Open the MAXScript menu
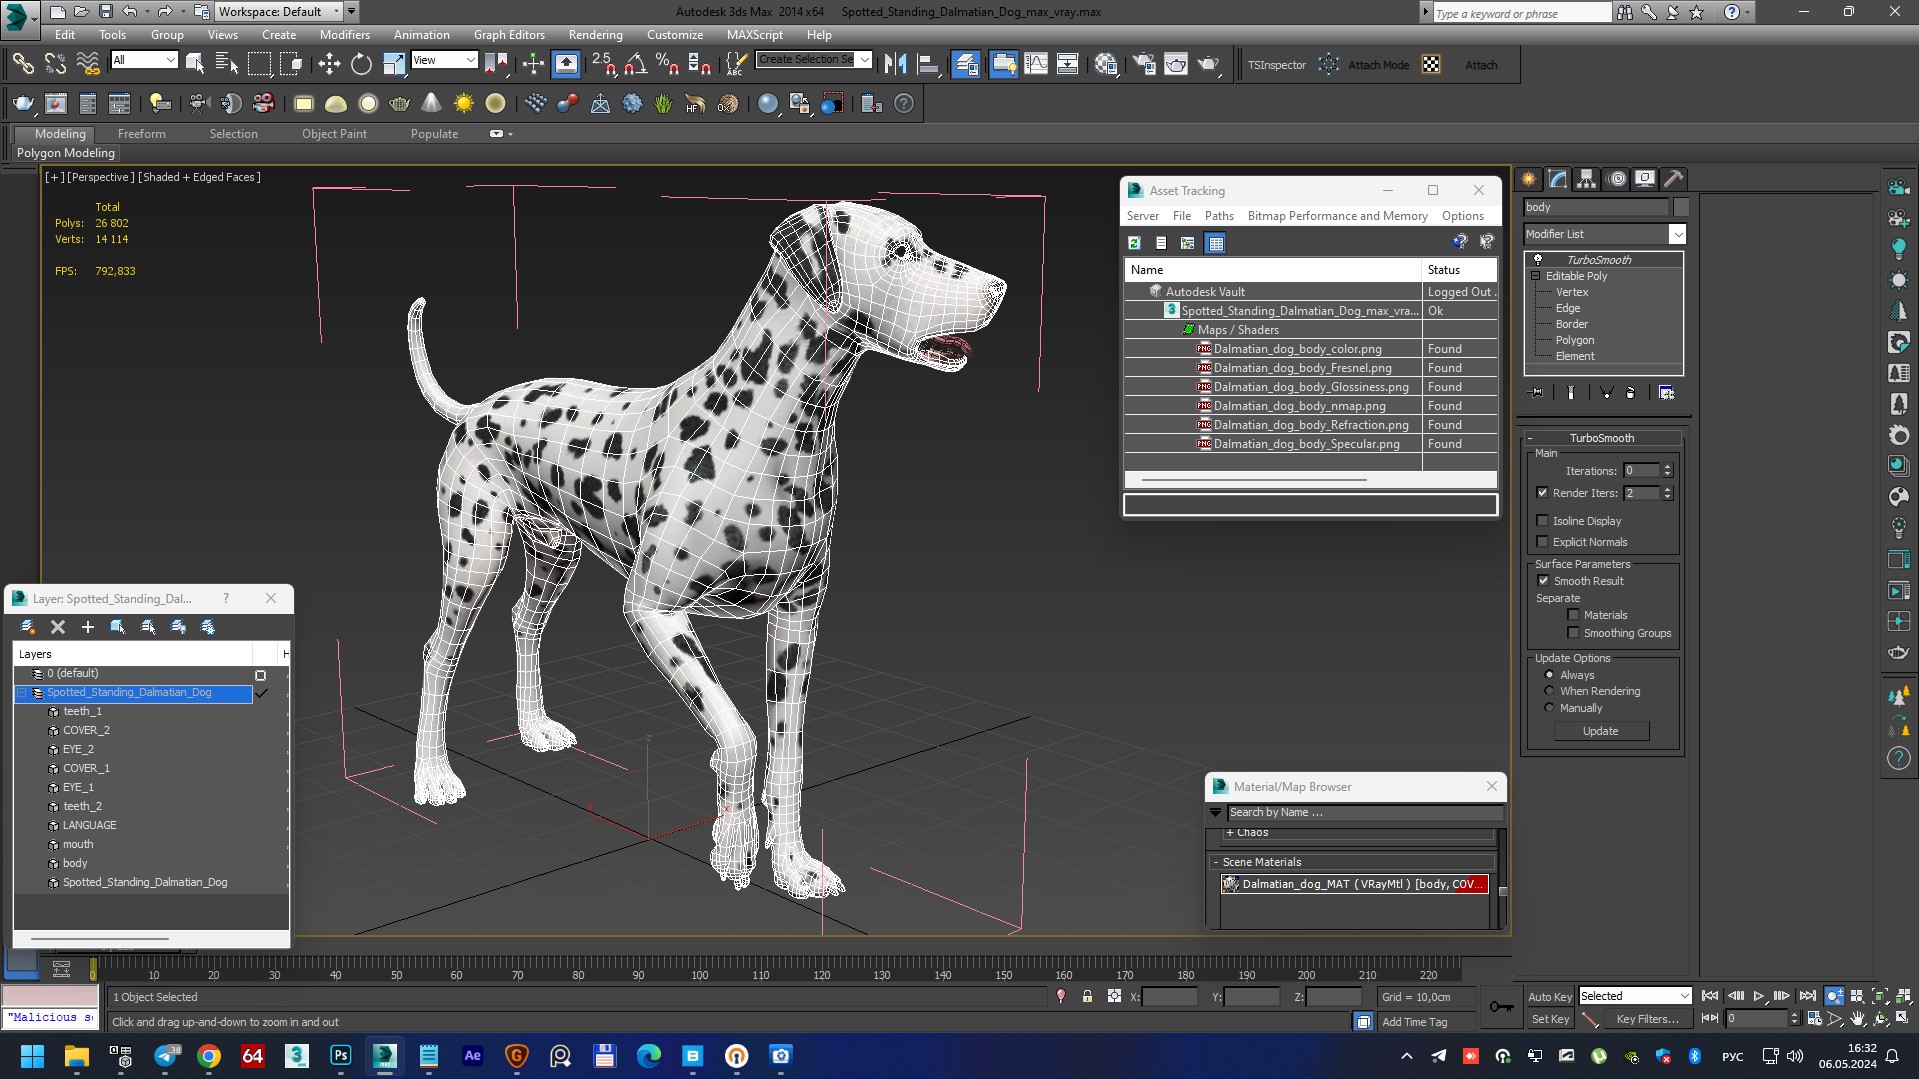The width and height of the screenshot is (1919, 1079). (755, 35)
